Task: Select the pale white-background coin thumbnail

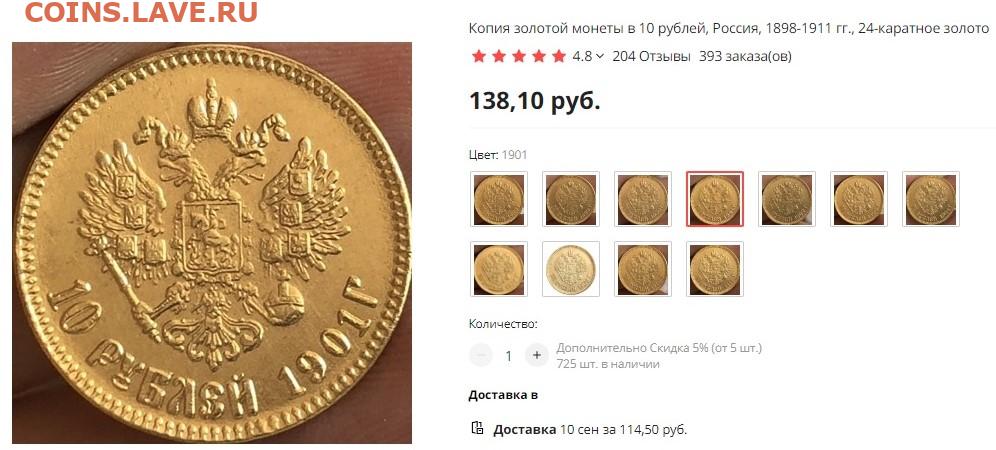Action: coord(571,269)
